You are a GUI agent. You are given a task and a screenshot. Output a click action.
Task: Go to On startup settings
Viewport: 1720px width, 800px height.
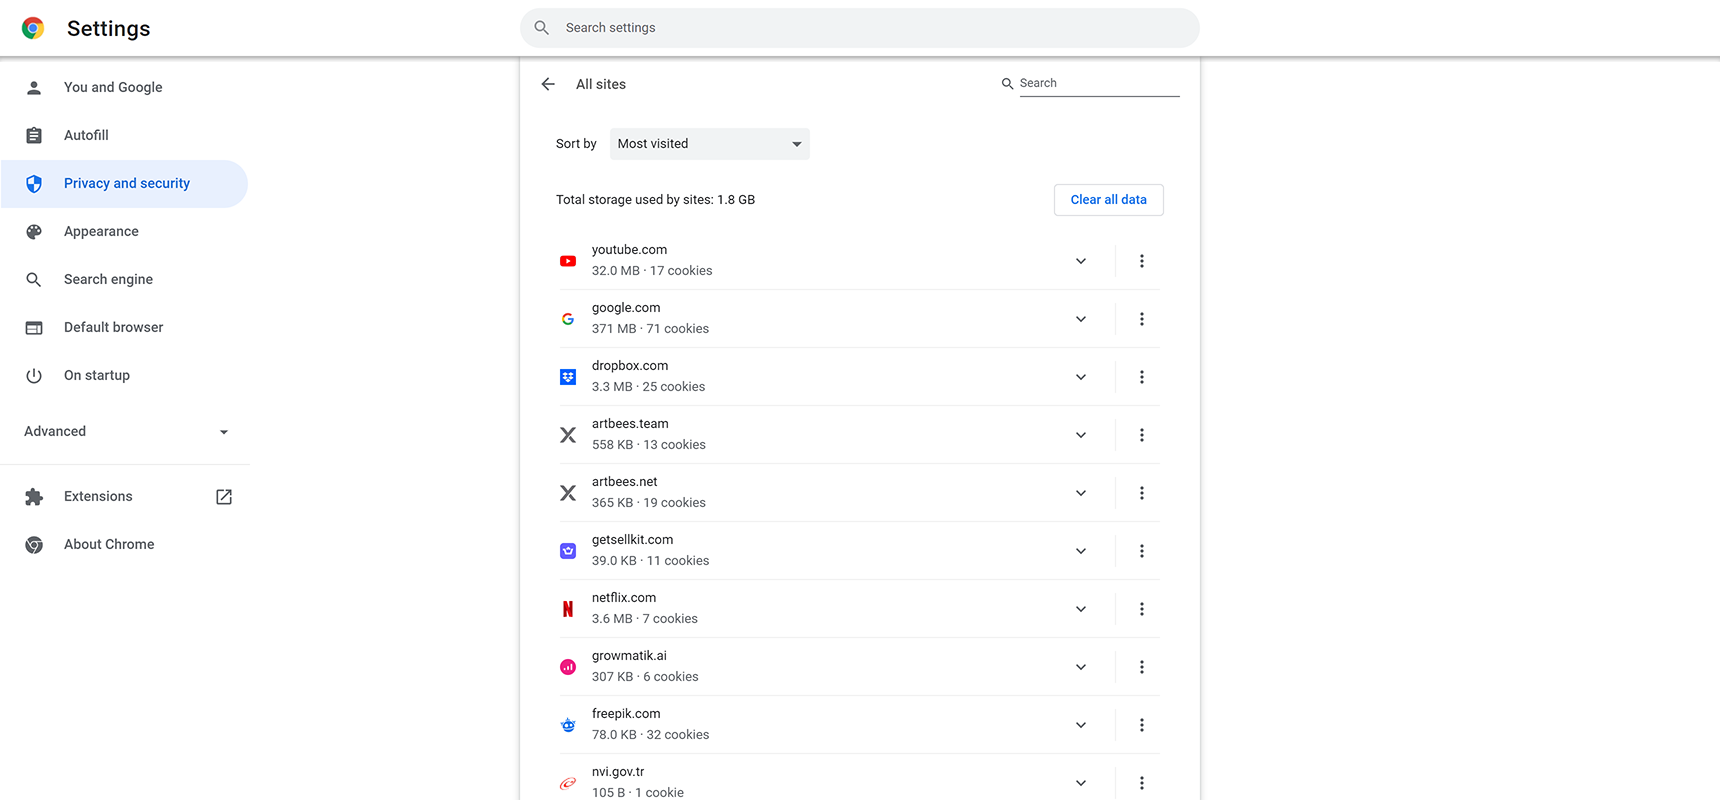[124, 376]
